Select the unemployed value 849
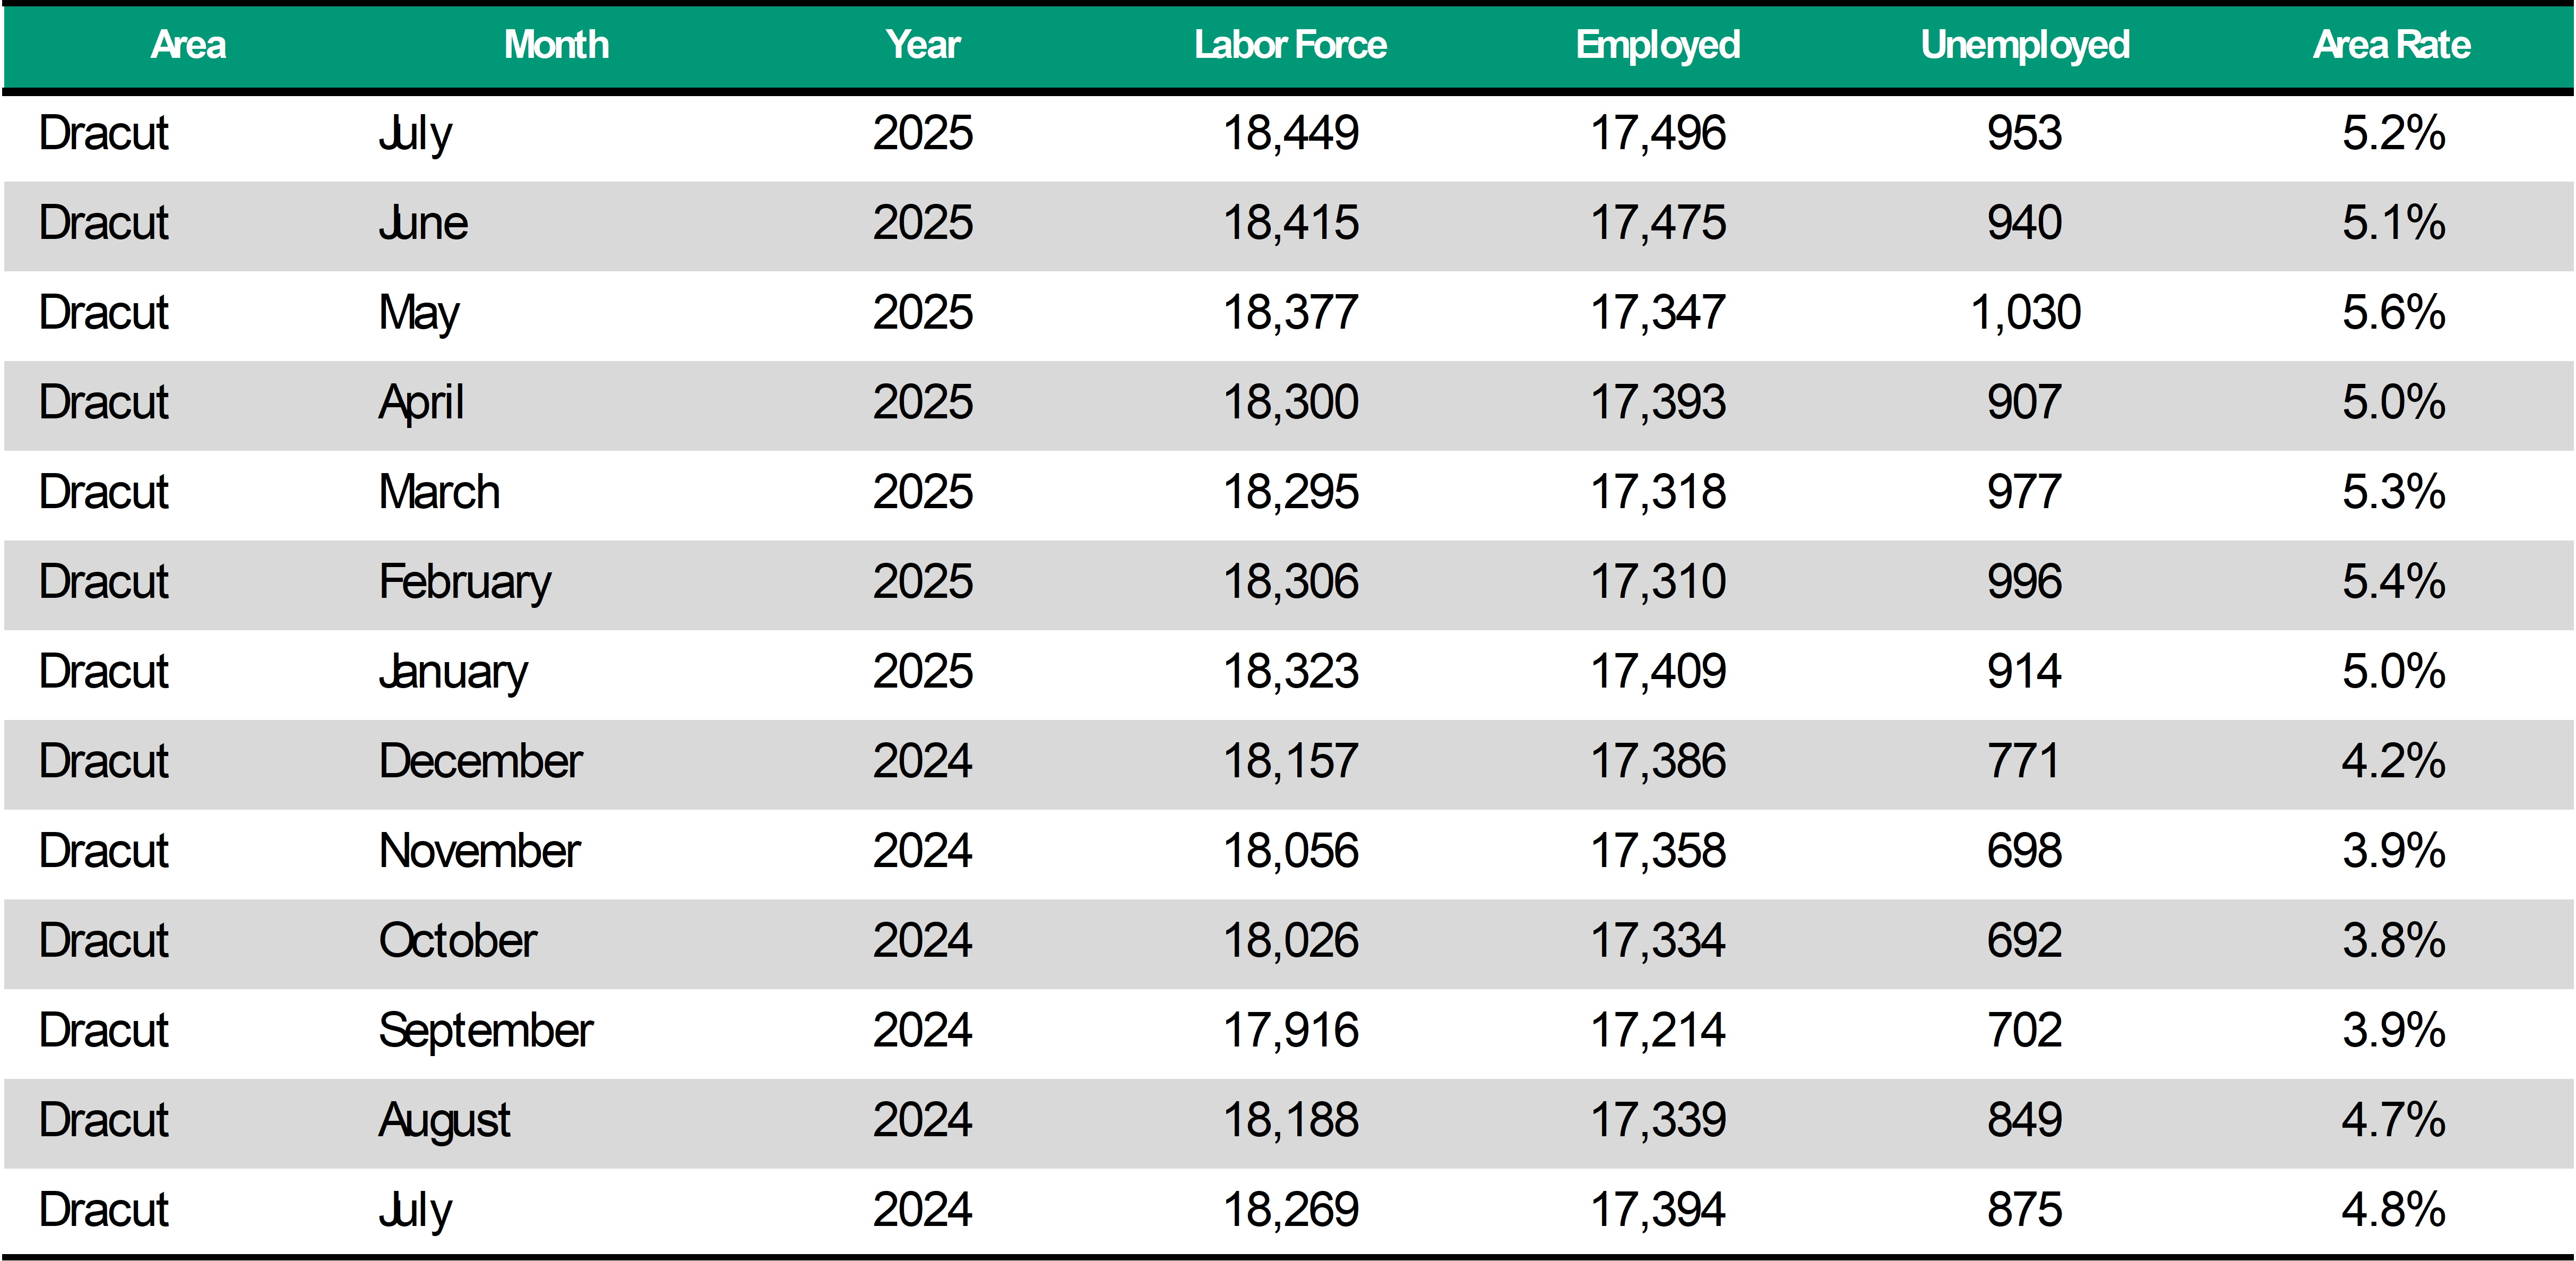Image resolution: width=2576 pixels, height=1261 pixels. click(2025, 1120)
